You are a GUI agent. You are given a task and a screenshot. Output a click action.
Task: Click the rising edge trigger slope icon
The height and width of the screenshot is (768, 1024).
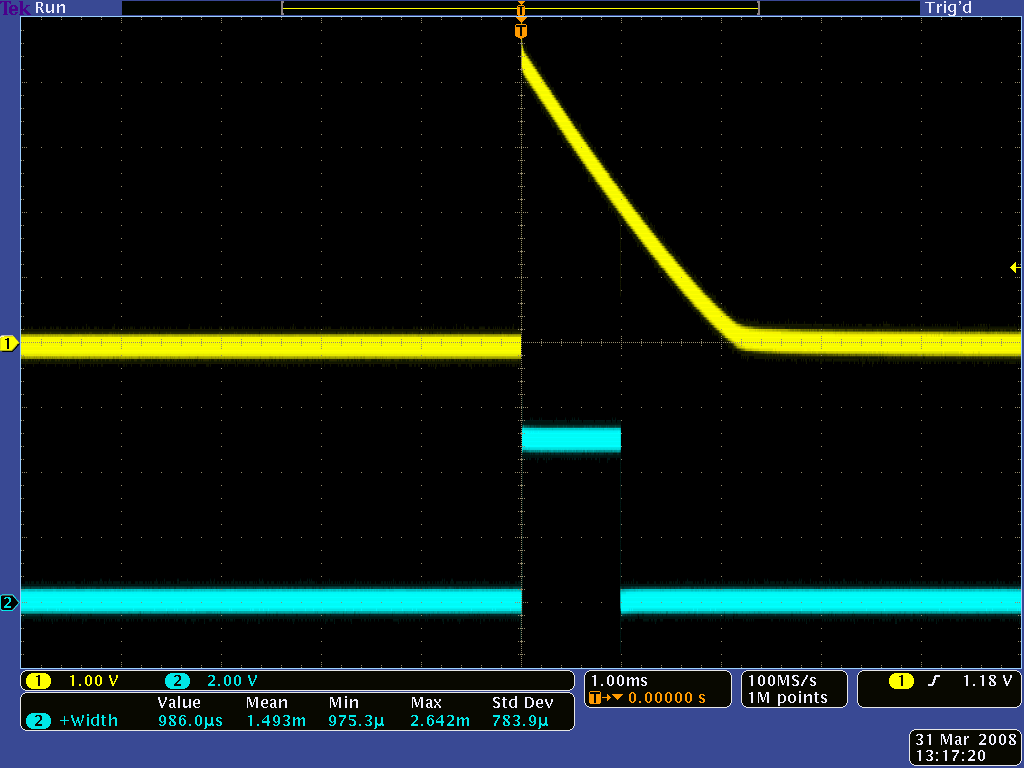934,681
